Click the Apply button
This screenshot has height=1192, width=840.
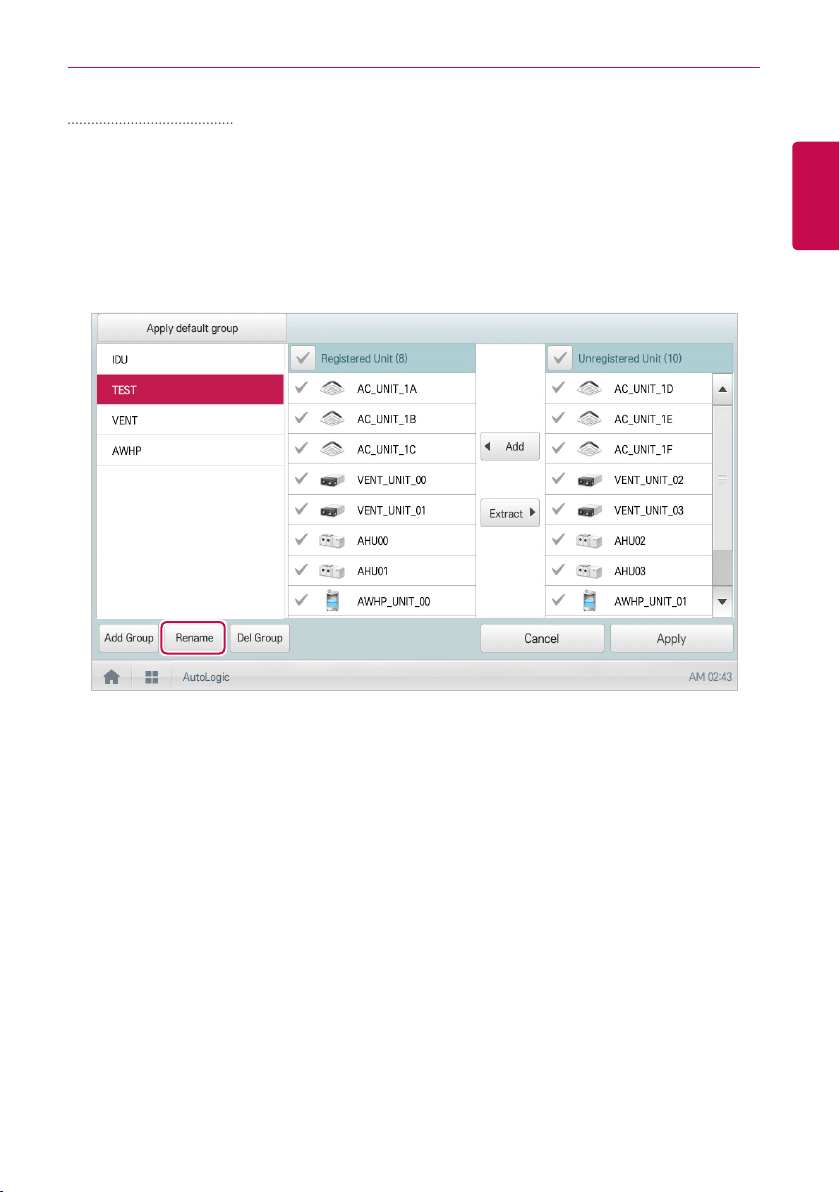point(671,639)
